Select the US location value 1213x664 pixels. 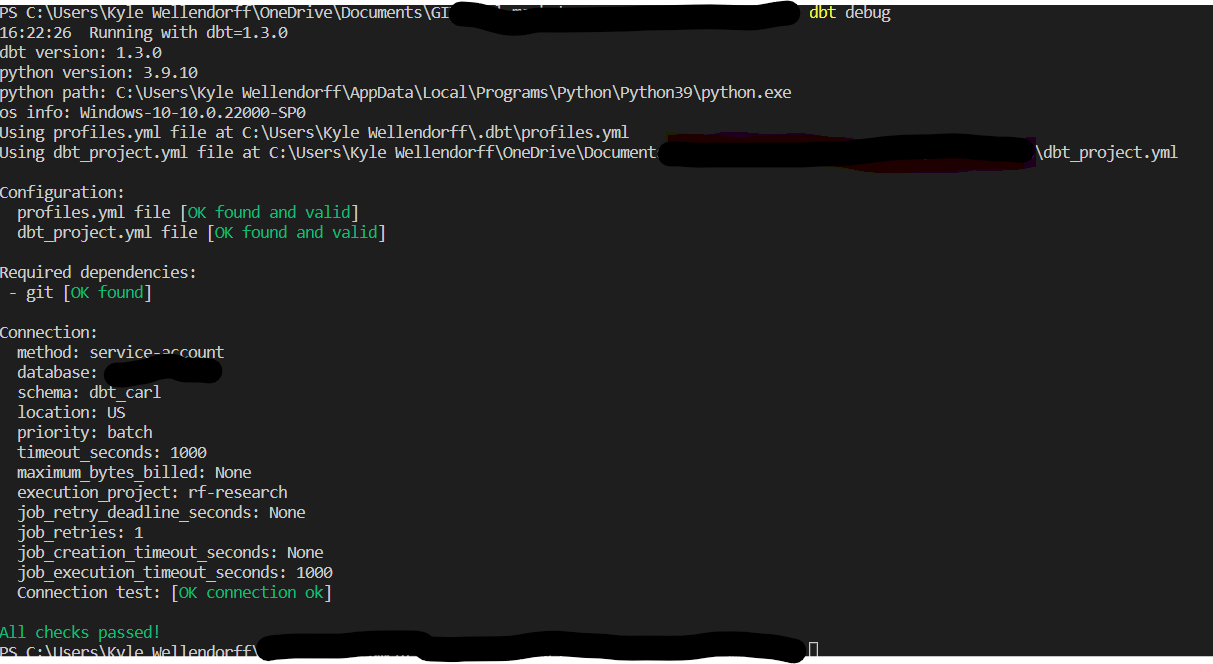(x=115, y=411)
